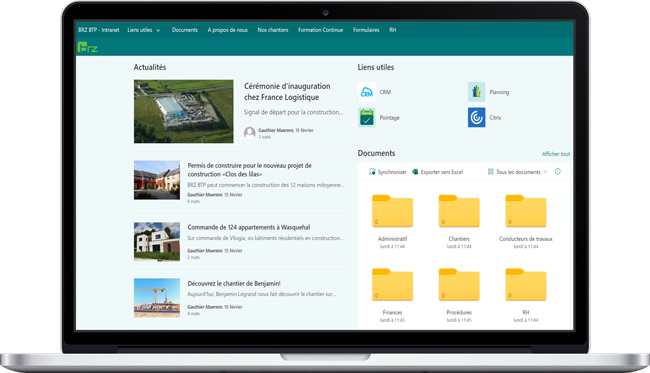Click Gauthier Maerens avatar in the first article
The image size is (650, 373).
click(x=250, y=133)
